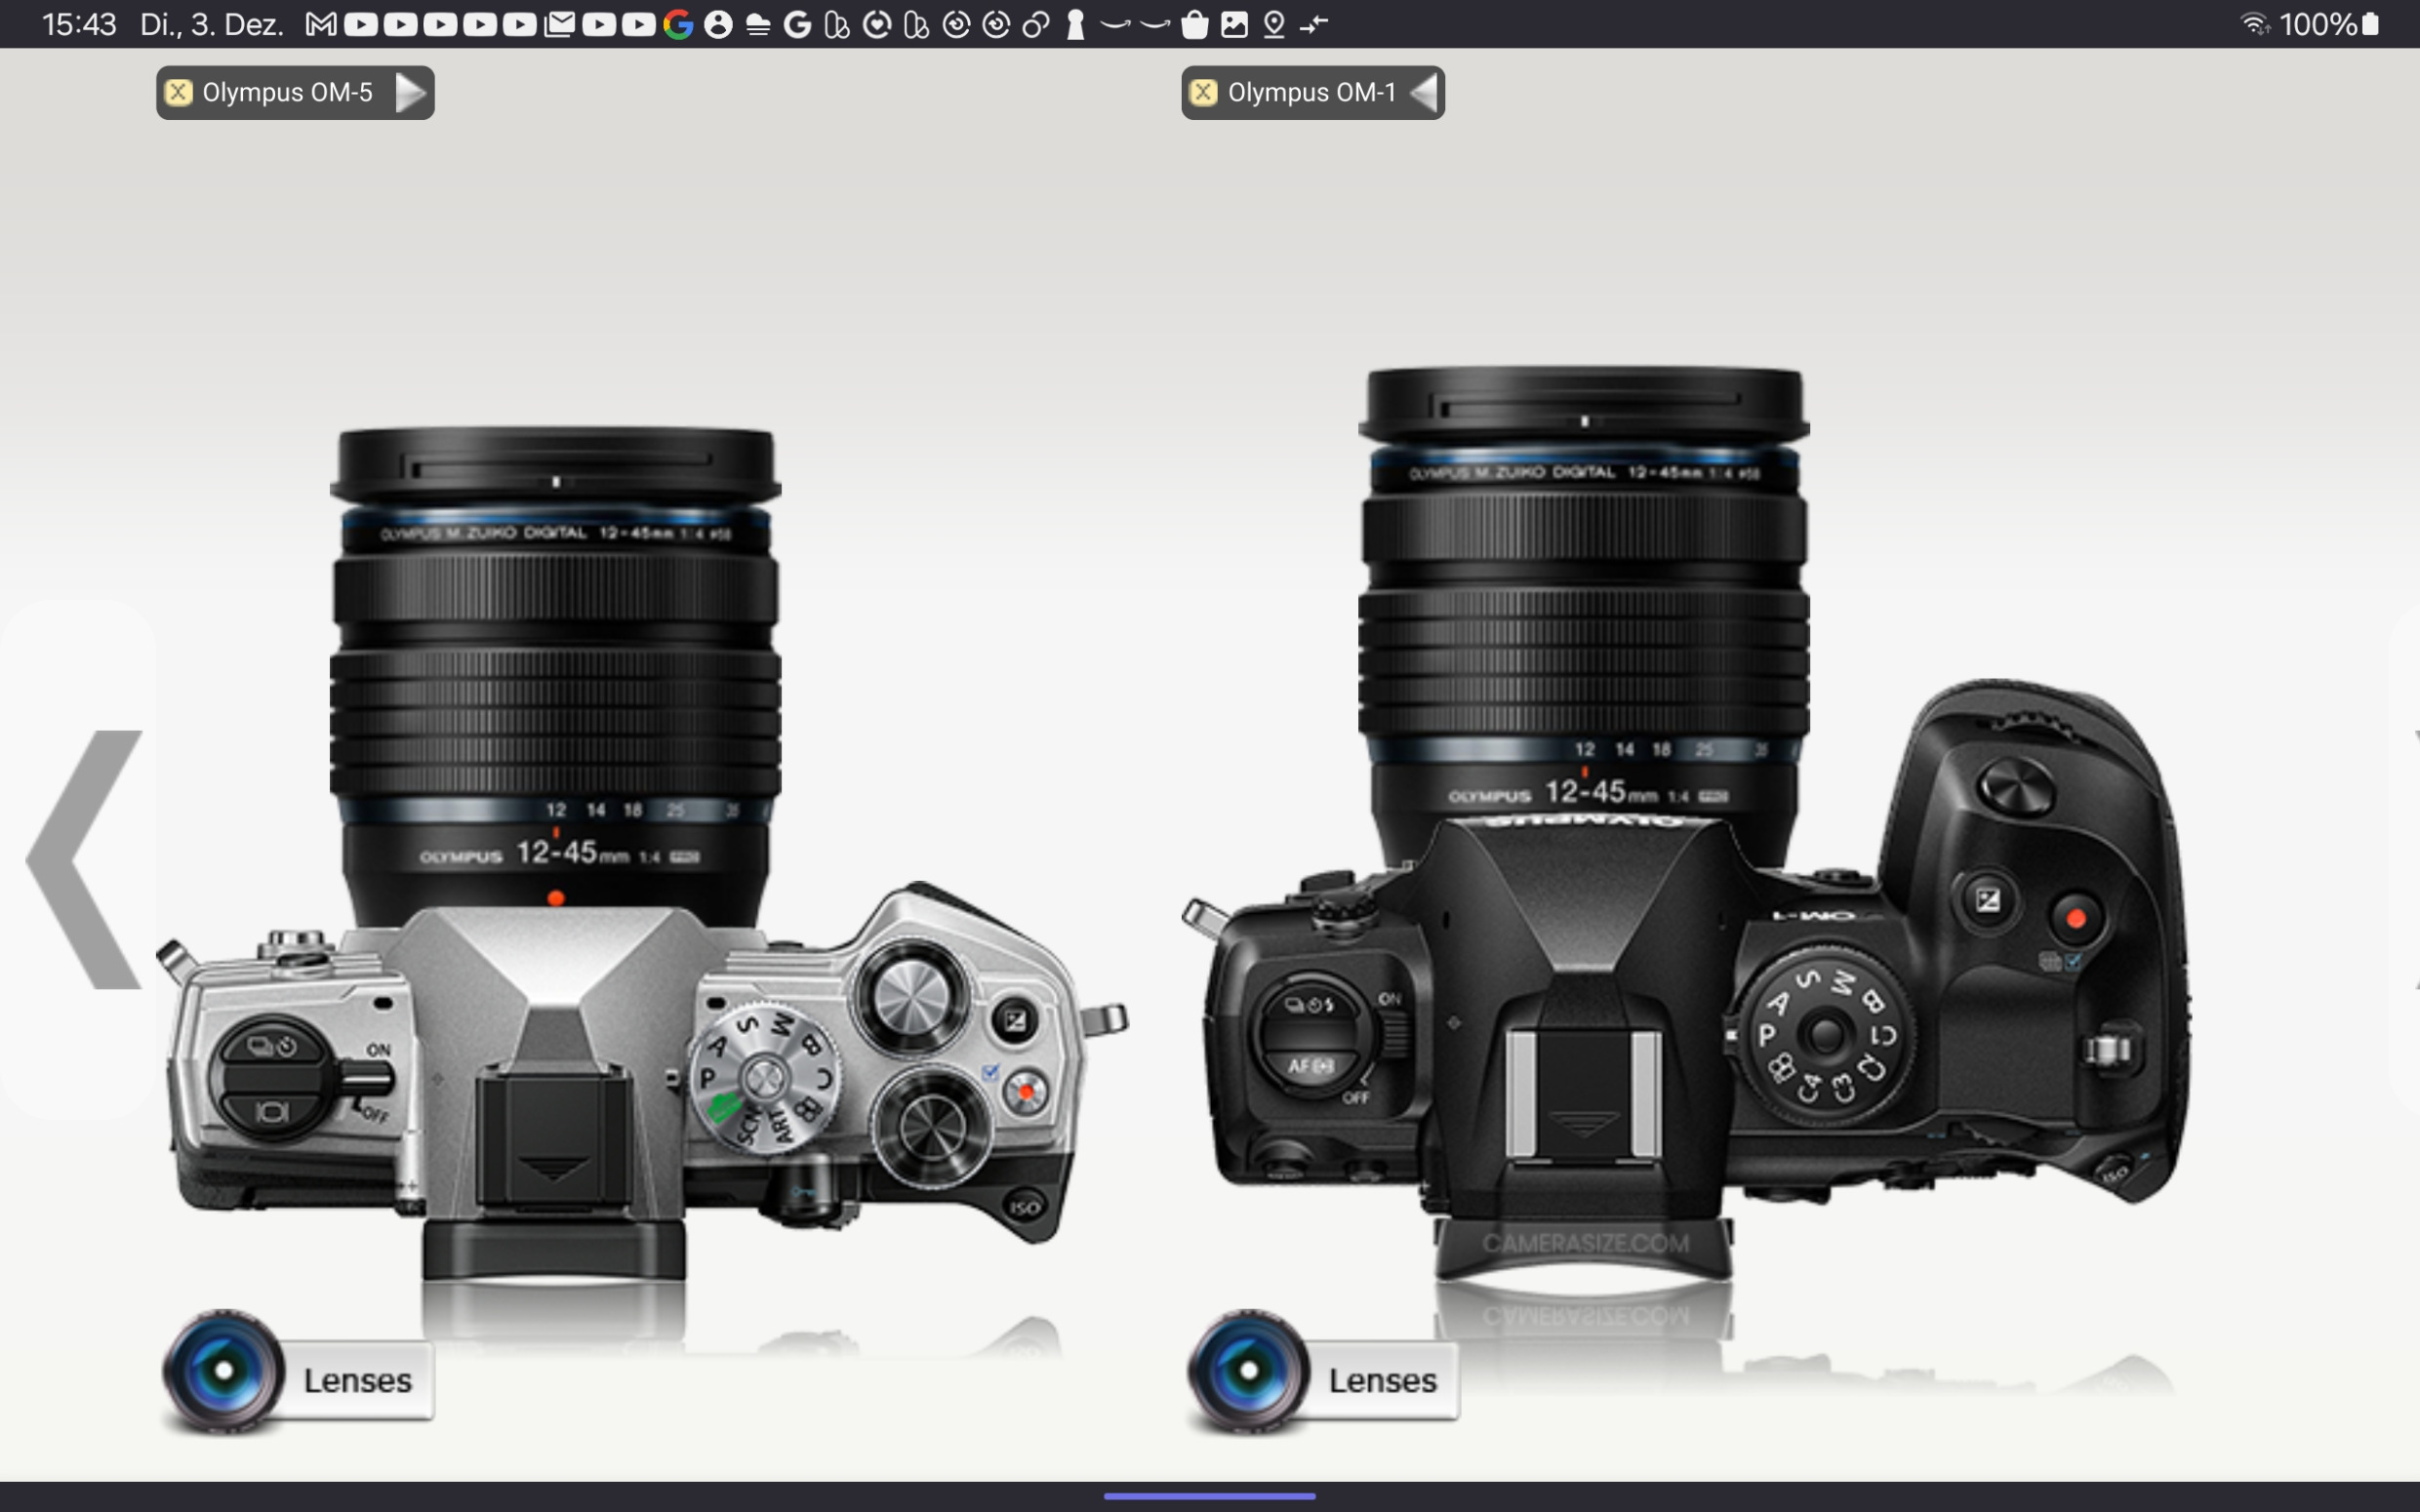Open Lenses for the Olympus OM-5

pyautogui.click(x=357, y=1380)
